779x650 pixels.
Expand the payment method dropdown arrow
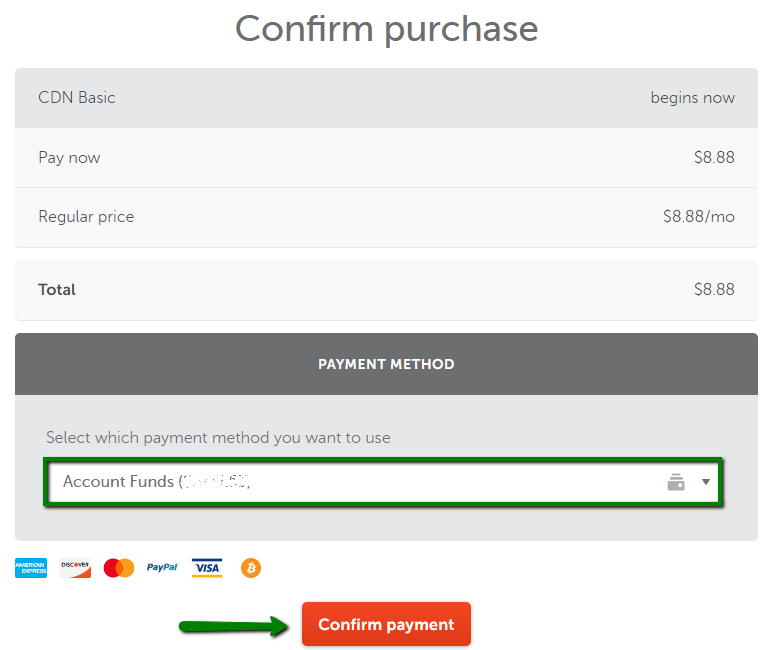[x=705, y=482]
